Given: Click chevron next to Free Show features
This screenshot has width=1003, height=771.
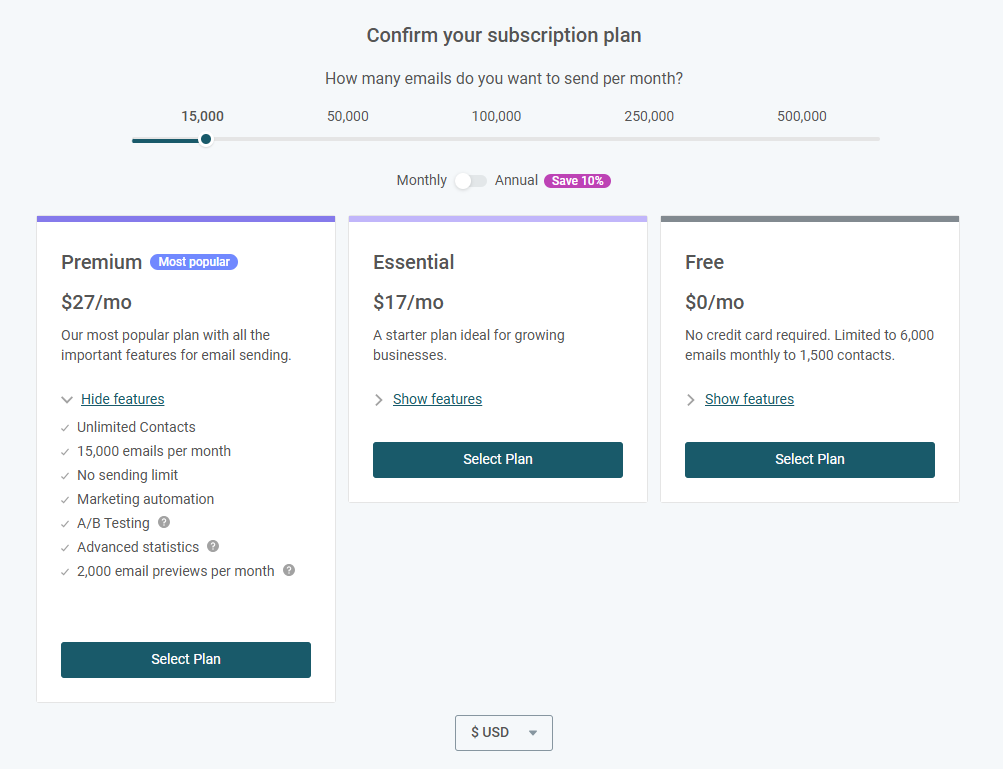Looking at the screenshot, I should [691, 400].
